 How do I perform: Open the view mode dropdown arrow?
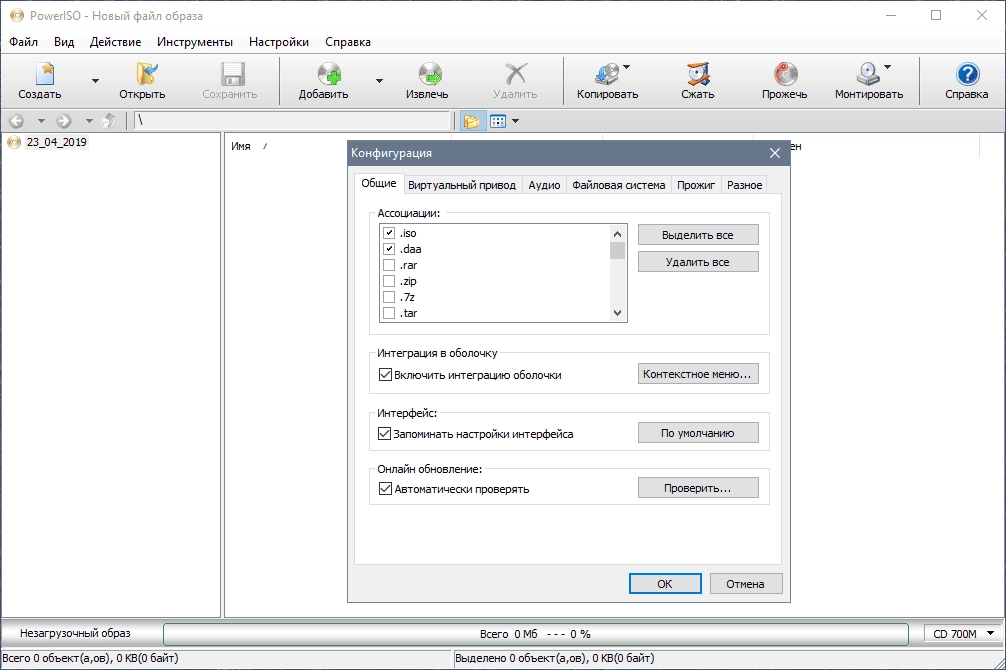[x=515, y=121]
